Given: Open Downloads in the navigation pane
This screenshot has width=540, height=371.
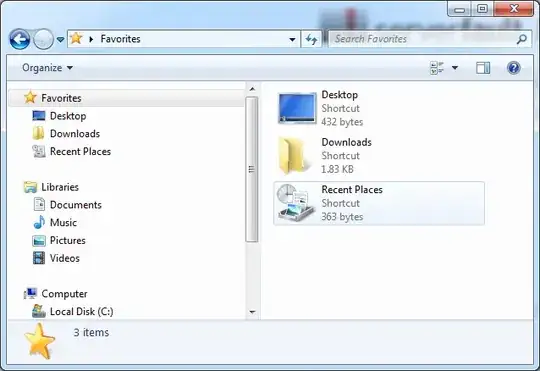Looking at the screenshot, I should (x=75, y=134).
